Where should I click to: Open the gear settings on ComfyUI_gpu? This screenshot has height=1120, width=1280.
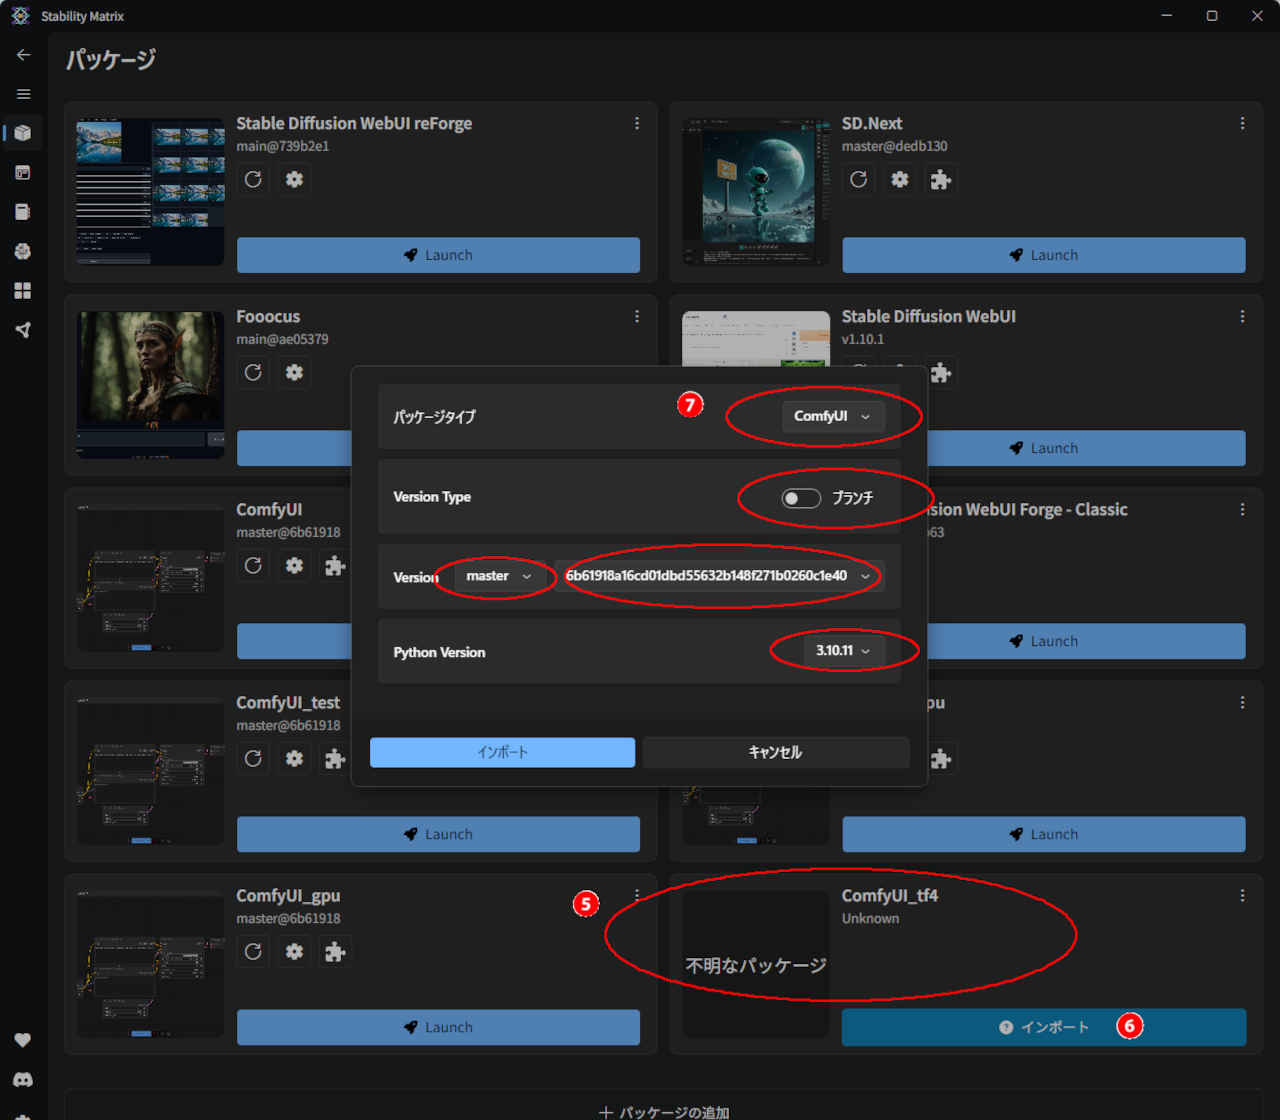[x=294, y=951]
